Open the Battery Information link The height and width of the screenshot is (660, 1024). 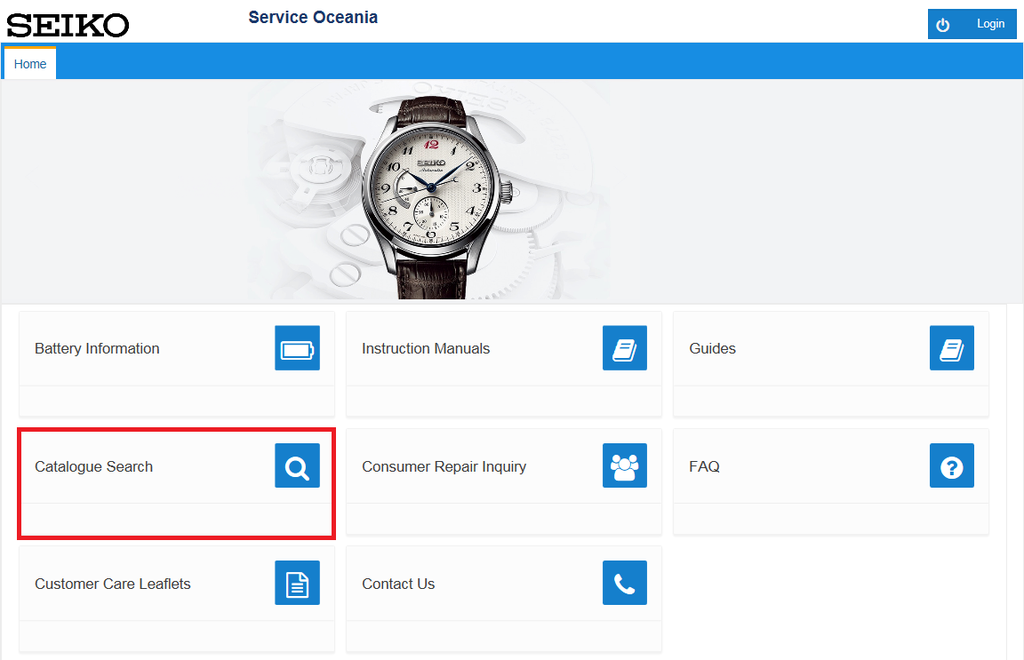click(97, 349)
